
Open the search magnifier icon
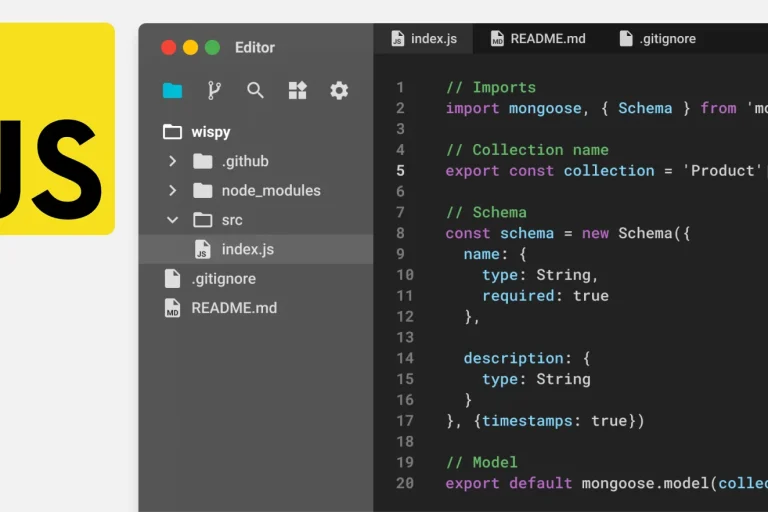[x=255, y=91]
